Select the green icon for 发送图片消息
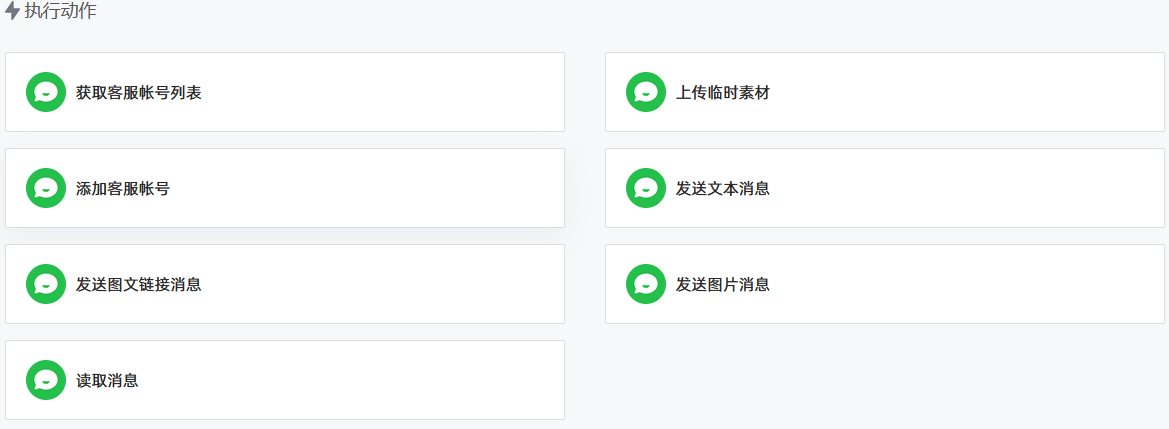 646,284
